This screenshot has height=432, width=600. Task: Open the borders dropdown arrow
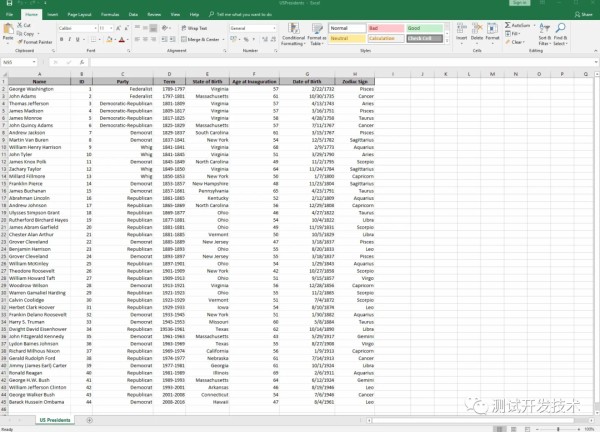click(x=99, y=39)
